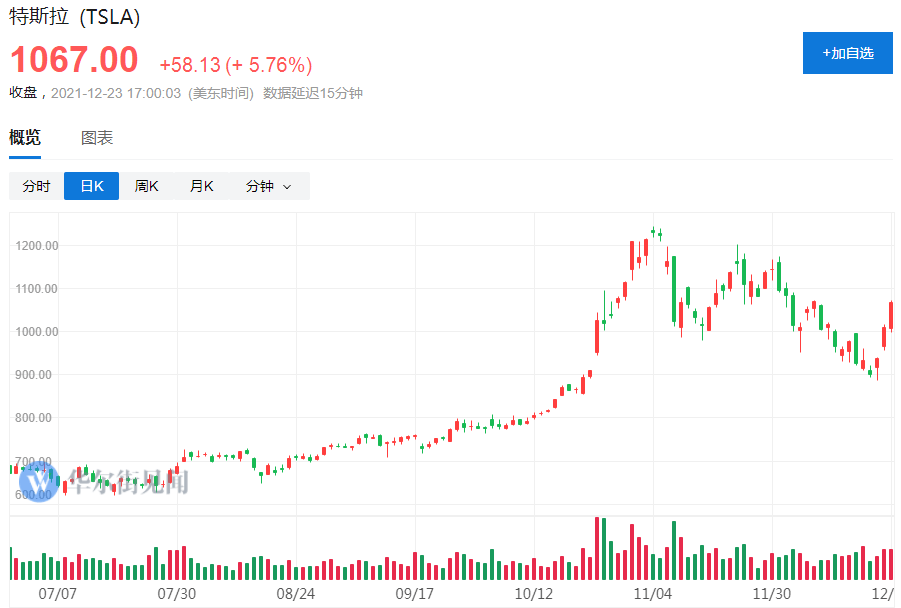Click the +加自选 add to watchlist button
This screenshot has width=901, height=608.
click(847, 53)
